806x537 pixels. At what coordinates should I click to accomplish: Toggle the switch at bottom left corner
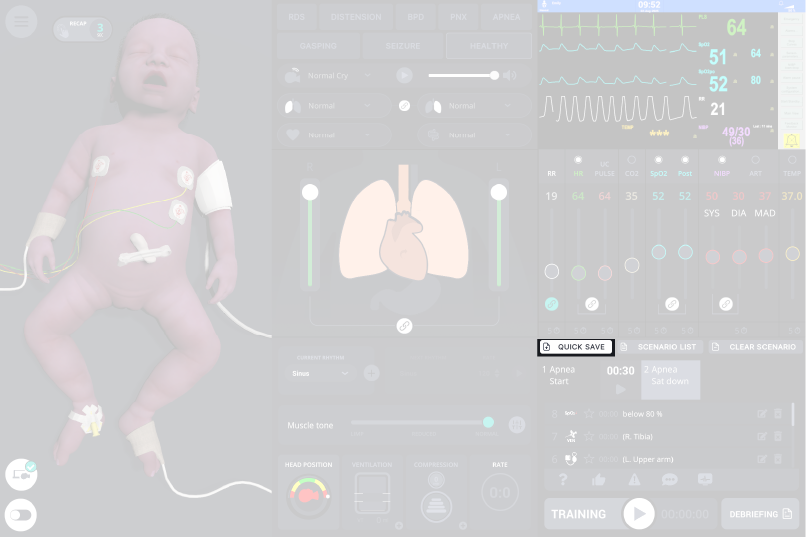coord(22,515)
